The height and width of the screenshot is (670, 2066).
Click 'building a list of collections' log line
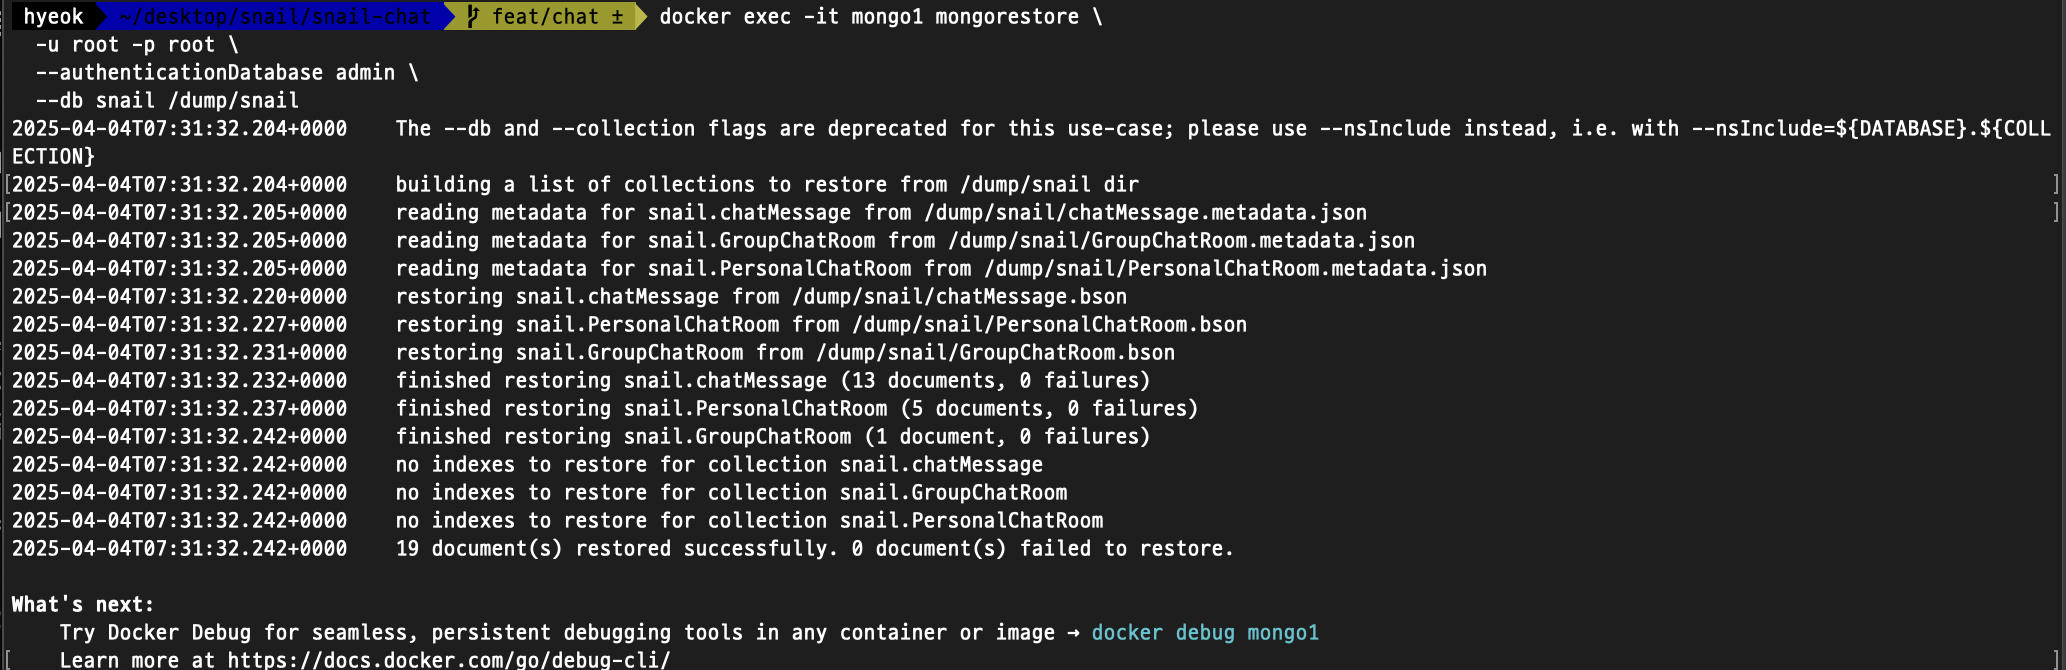(x=766, y=184)
